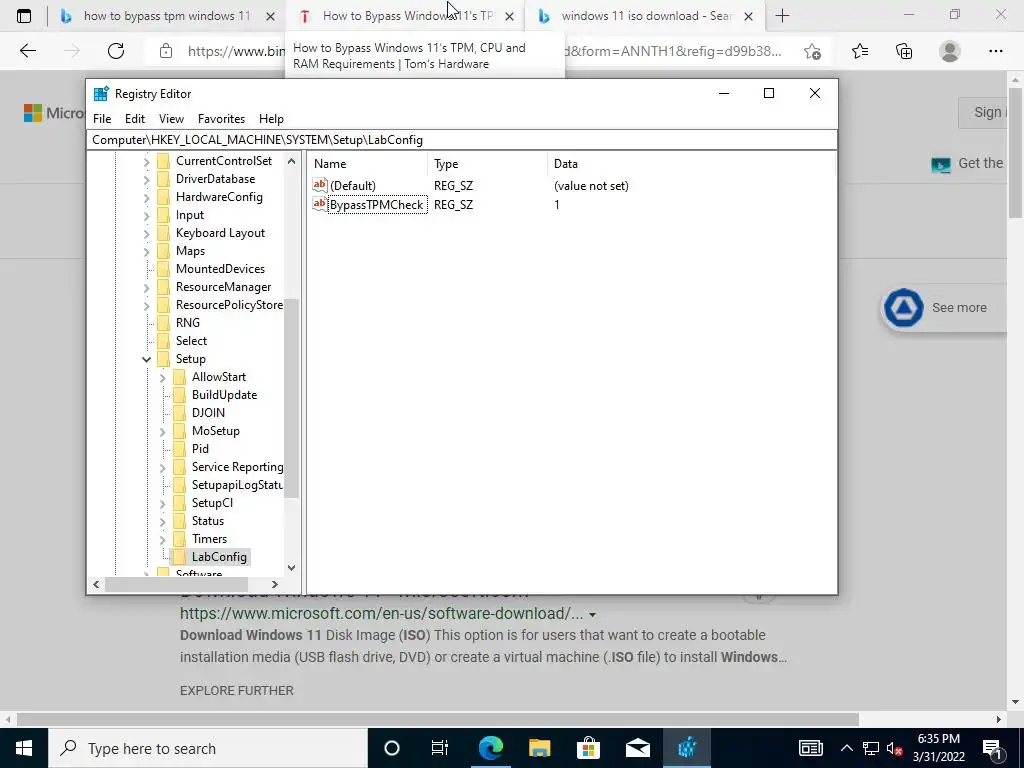This screenshot has height=768, width=1024.
Task: Switch to 'windows 11 iso download' tab
Action: [647, 16]
